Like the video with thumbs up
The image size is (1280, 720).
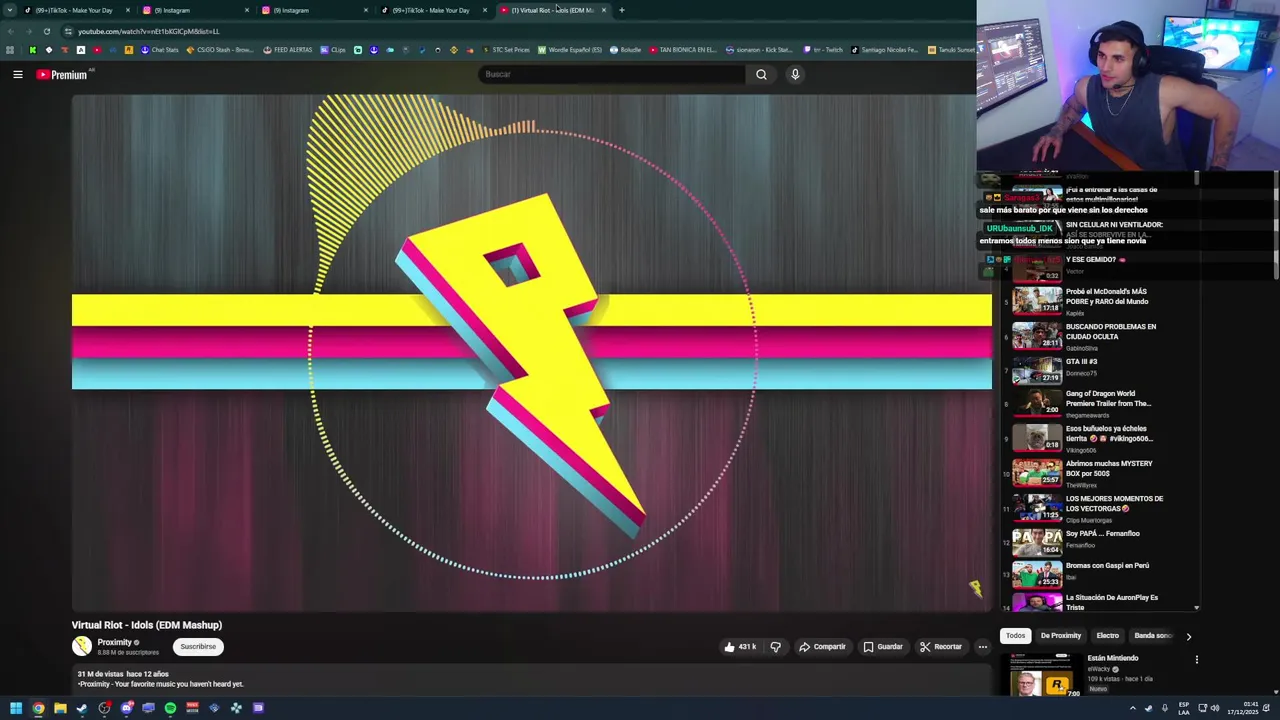740,647
